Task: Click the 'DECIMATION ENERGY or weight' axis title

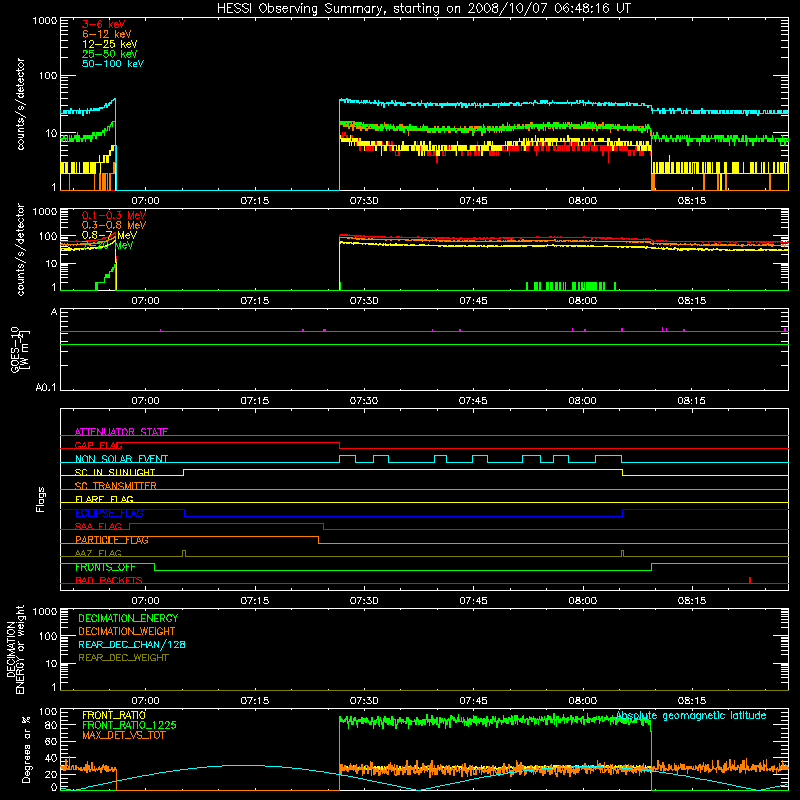Action: click(15, 649)
